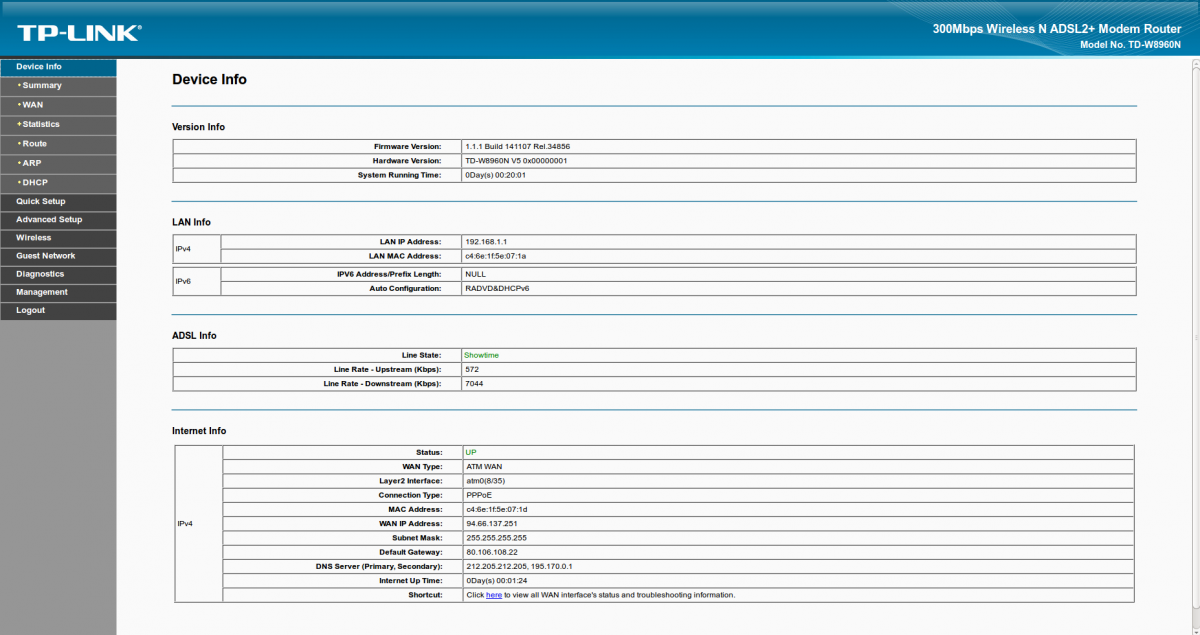Screen dimensions: 1200x635
Task: Open the Advanced Setup section
Action: [58, 220]
